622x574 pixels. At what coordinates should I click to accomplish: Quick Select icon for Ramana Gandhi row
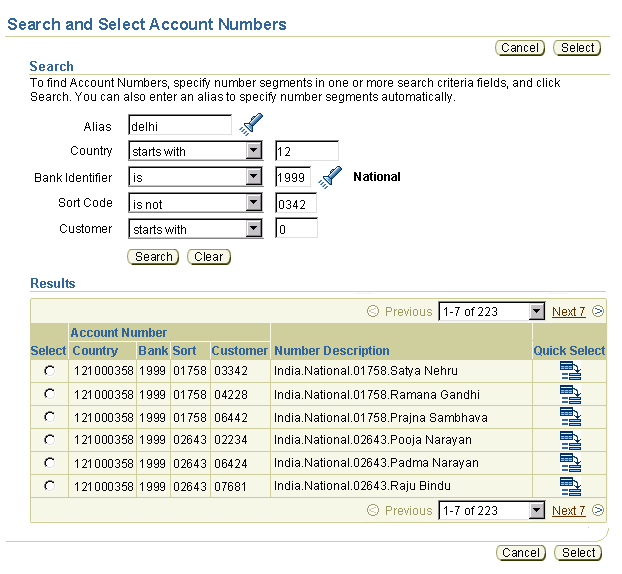click(x=570, y=394)
